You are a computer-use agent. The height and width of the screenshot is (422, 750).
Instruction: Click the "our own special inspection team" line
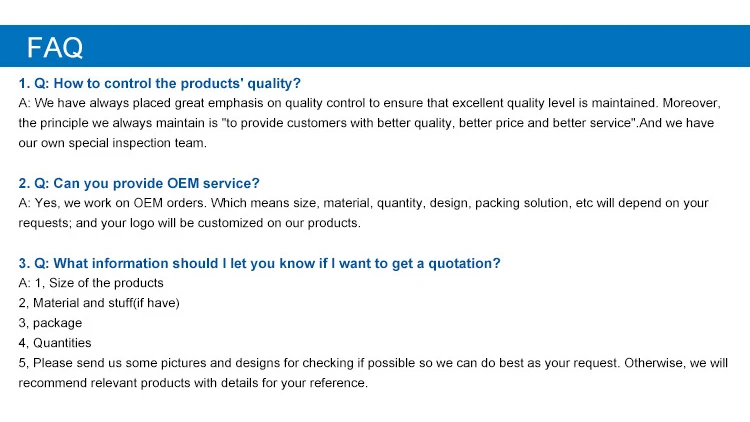click(112, 143)
